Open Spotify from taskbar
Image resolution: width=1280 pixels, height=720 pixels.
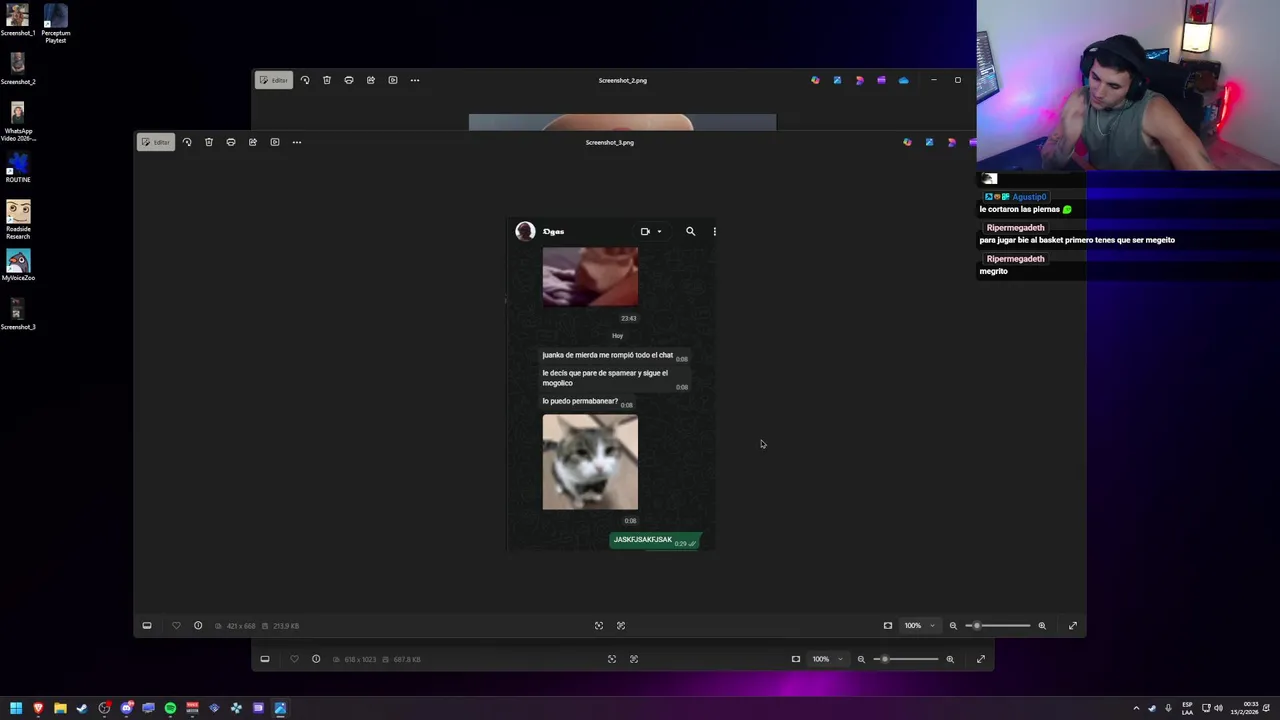(x=170, y=708)
